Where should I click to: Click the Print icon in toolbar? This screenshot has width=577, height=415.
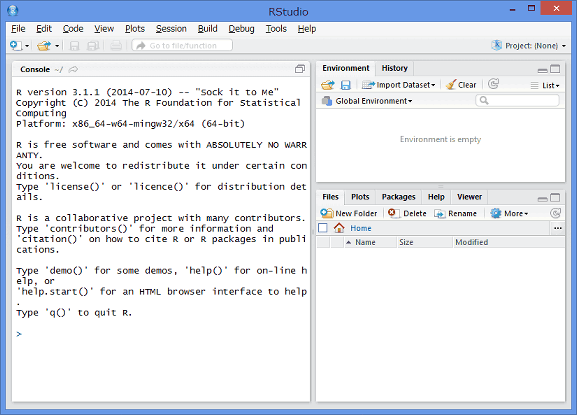(x=116, y=46)
